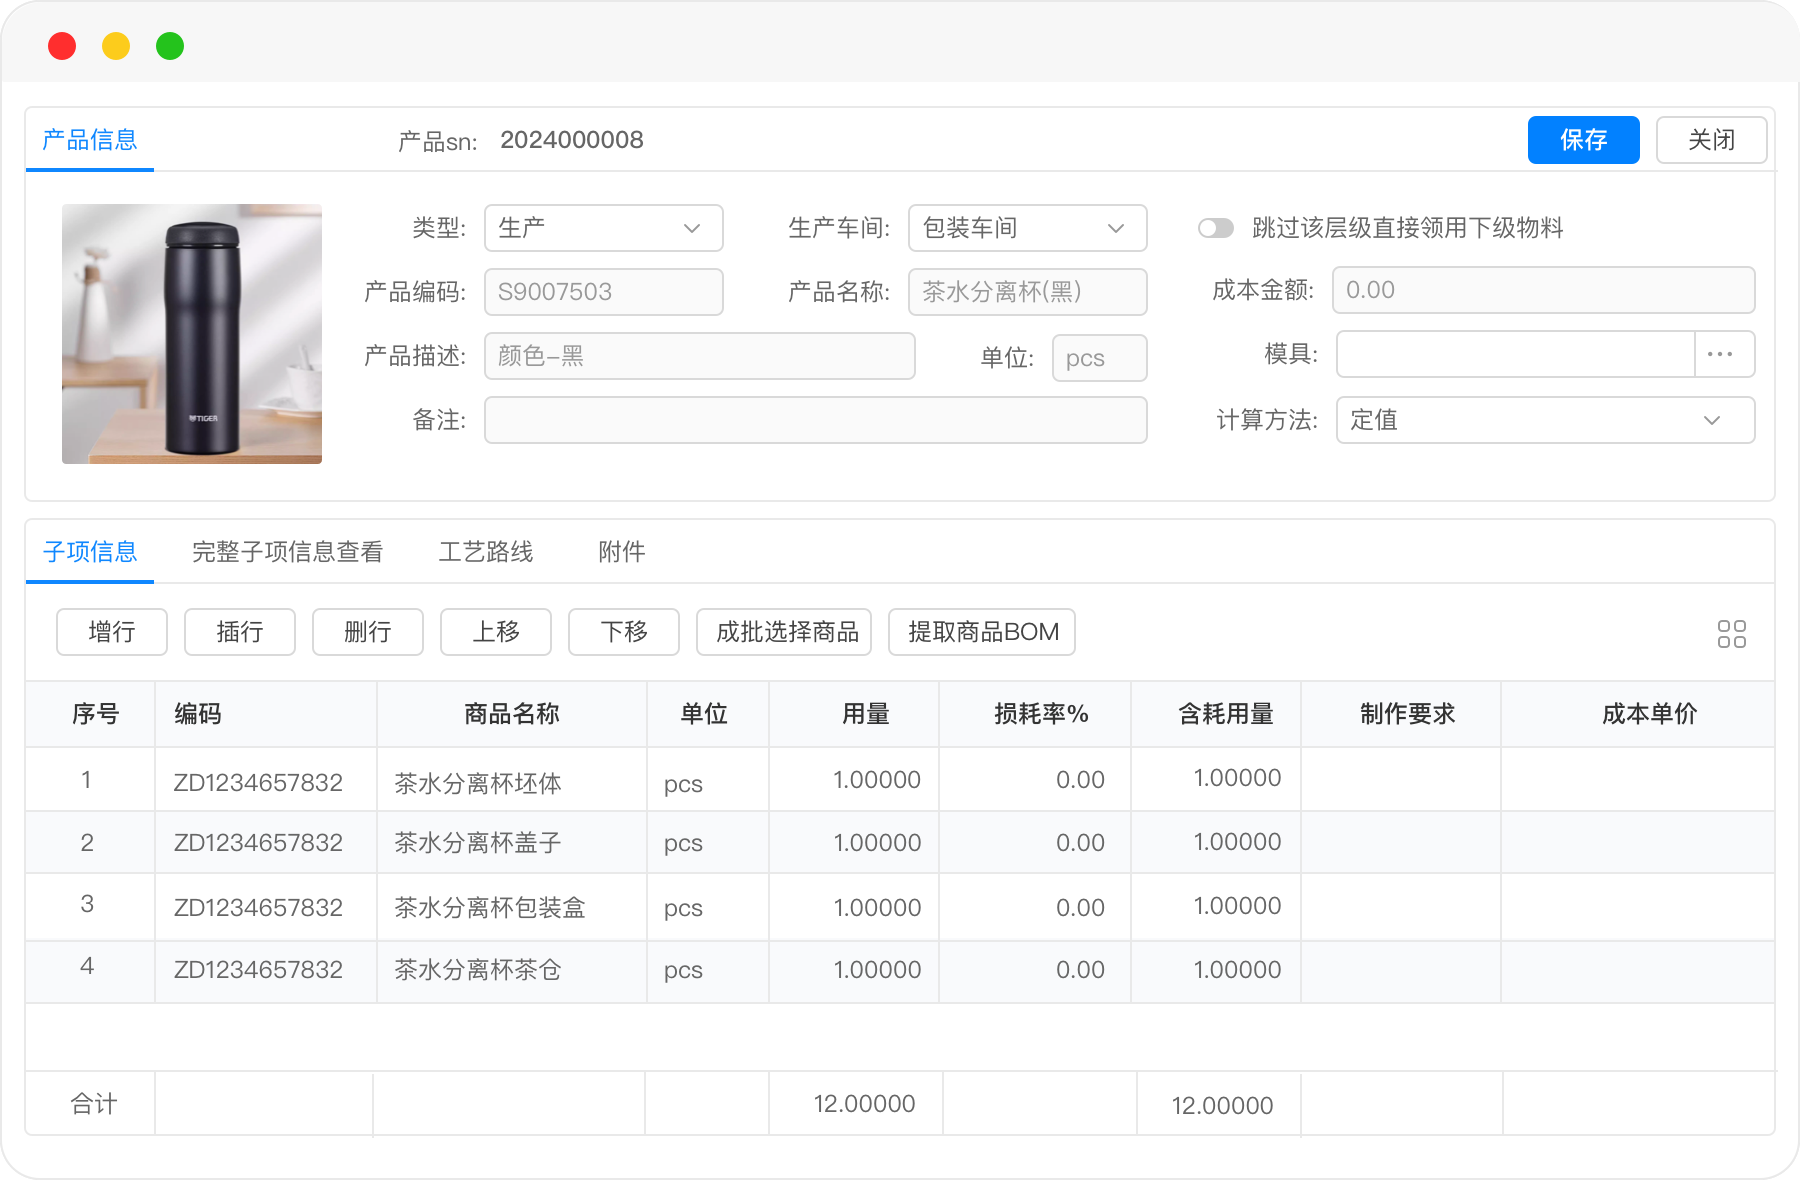Viewport: 1800px width, 1180px height.
Task: Click 用量 cell of 茶水分离杯盖子 row
Action: coord(854,842)
